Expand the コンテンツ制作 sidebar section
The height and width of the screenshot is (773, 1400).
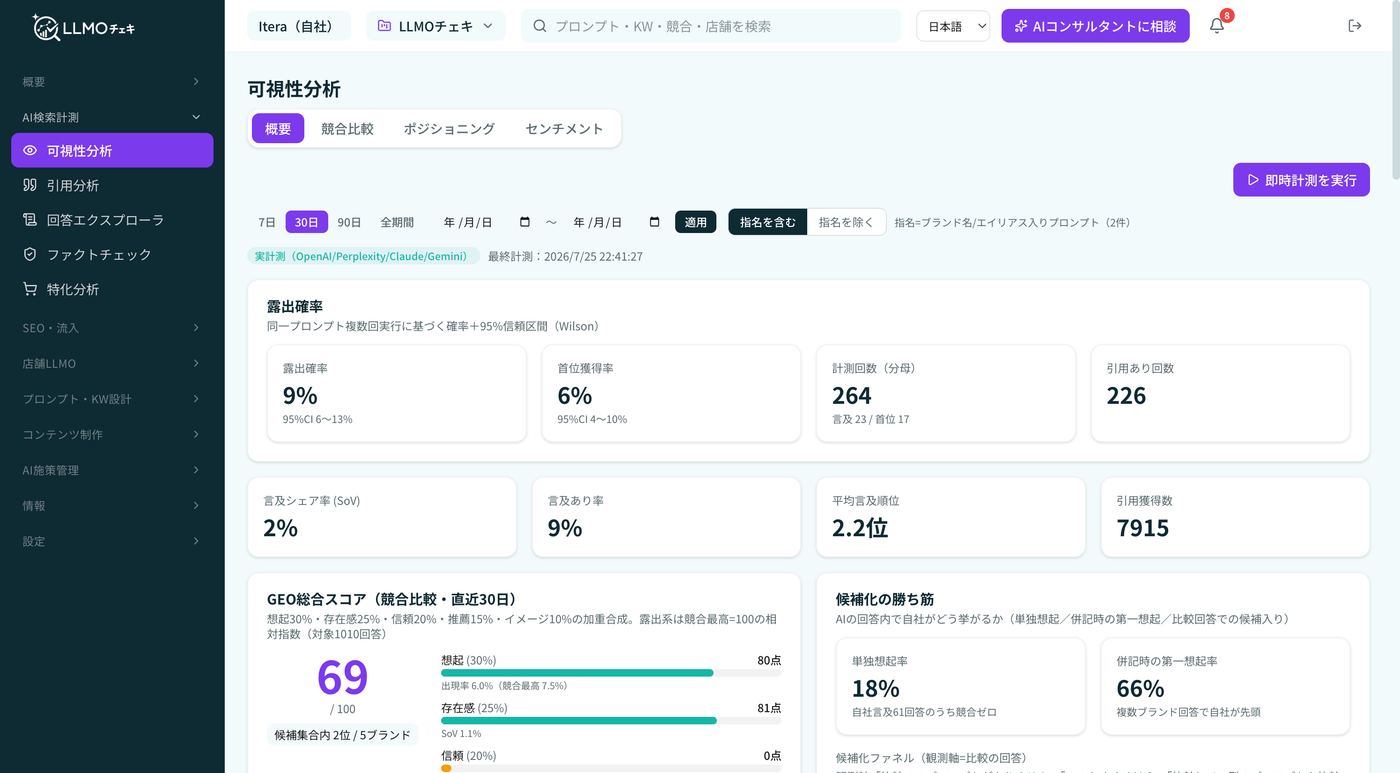point(112,434)
